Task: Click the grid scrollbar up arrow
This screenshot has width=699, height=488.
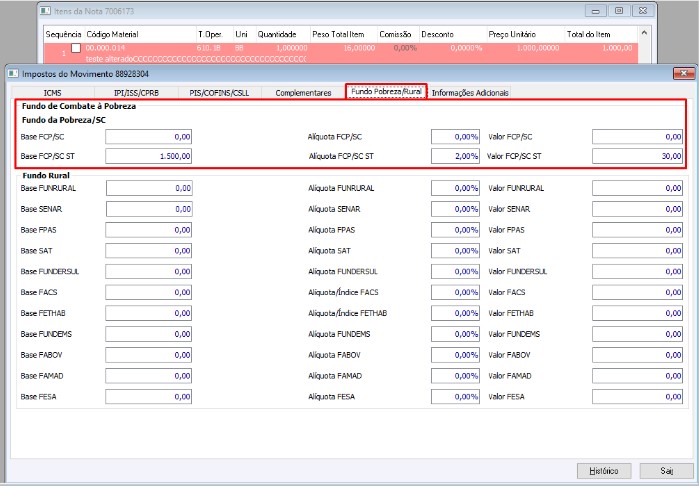Action: coord(644,33)
